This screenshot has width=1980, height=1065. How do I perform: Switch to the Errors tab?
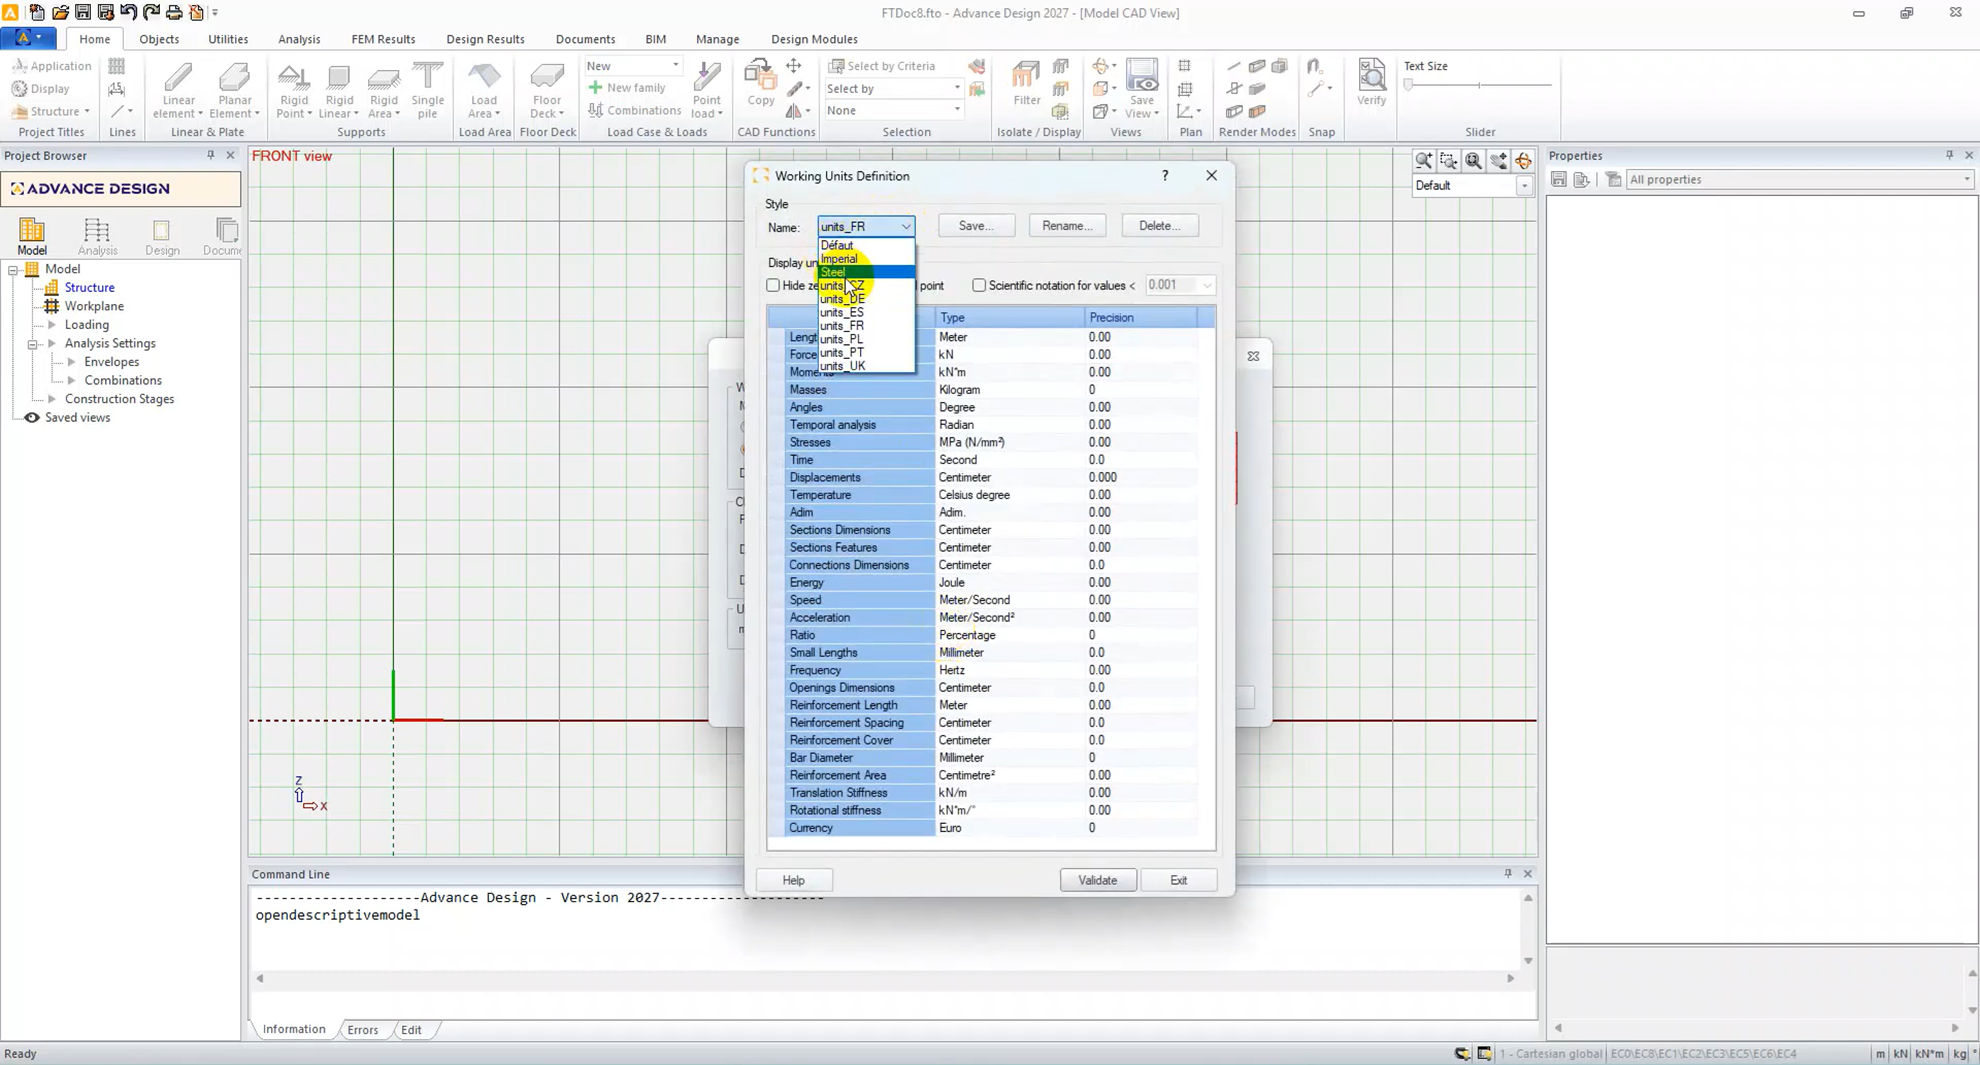click(362, 1029)
